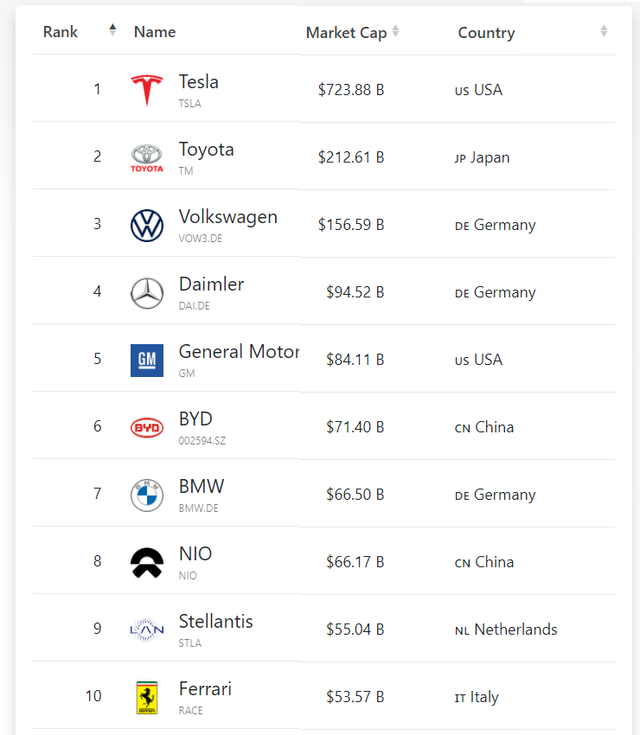Screen dimensions: 640x735
Task: Click the red BYD logo
Action: tap(147, 428)
